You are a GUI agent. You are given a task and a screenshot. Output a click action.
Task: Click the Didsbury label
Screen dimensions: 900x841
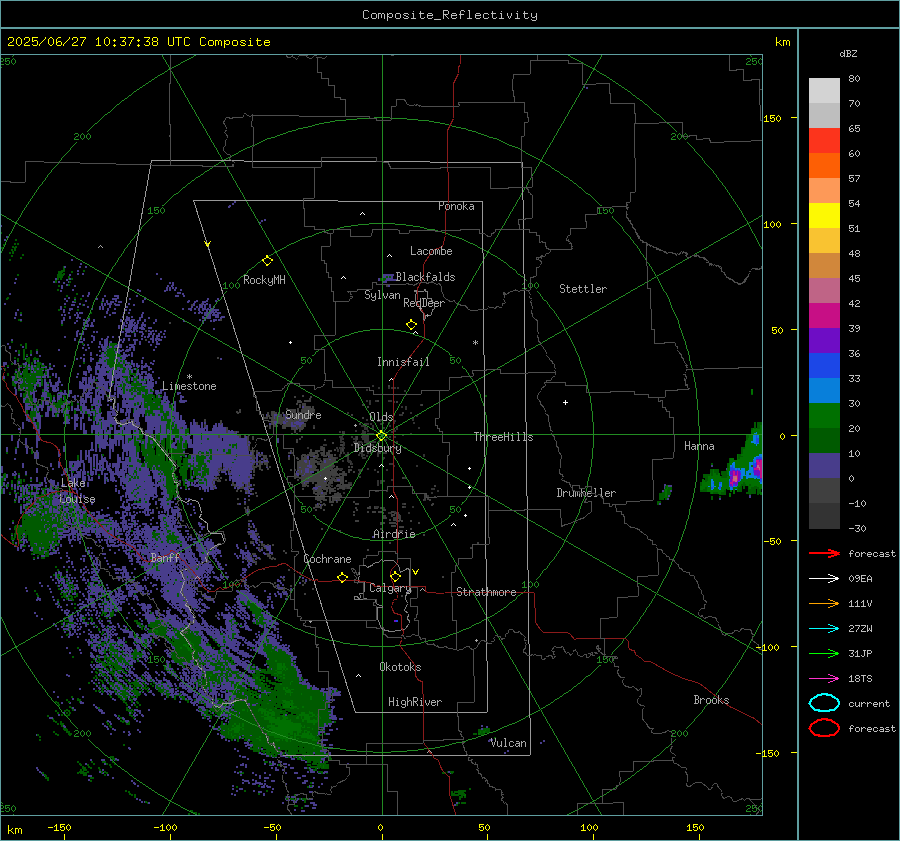point(377,448)
